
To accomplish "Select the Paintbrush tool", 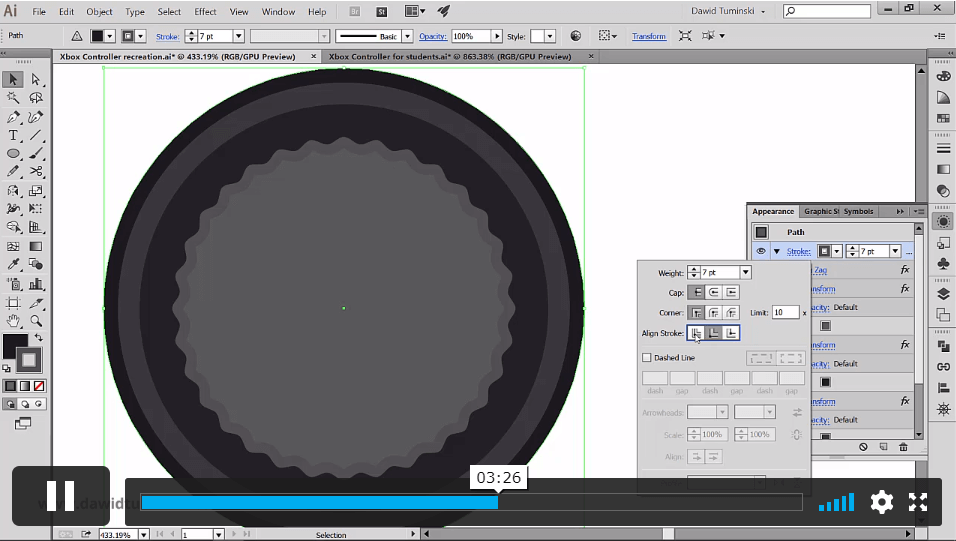I will pyautogui.click(x=35, y=154).
